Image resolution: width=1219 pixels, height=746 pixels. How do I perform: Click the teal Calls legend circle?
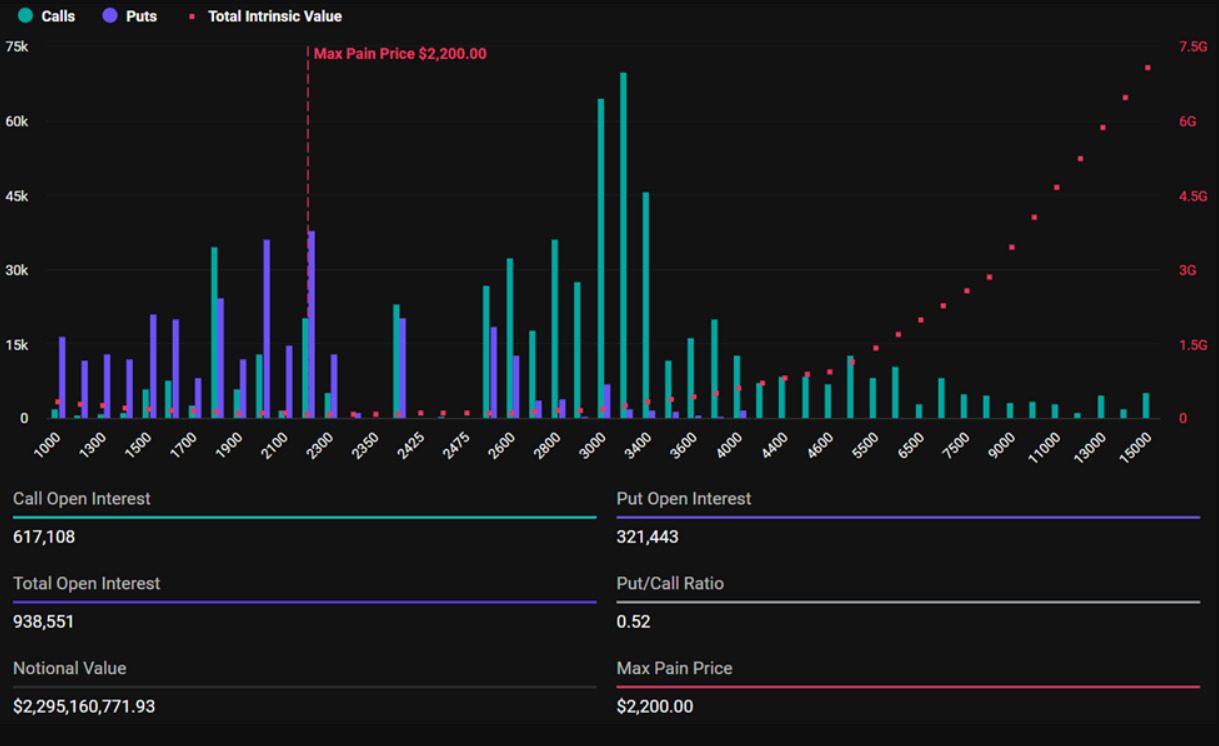click(26, 17)
